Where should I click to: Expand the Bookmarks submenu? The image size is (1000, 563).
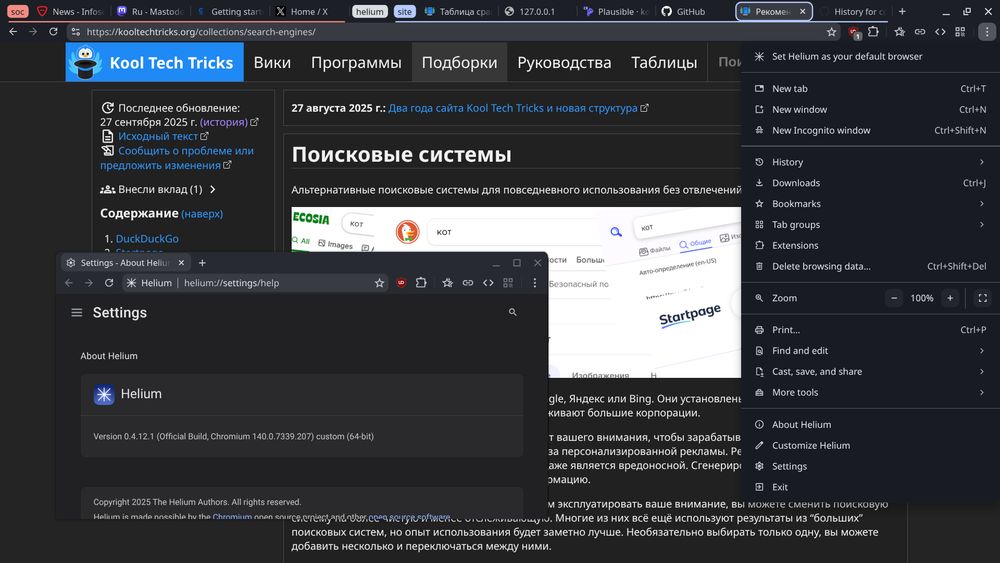point(871,203)
